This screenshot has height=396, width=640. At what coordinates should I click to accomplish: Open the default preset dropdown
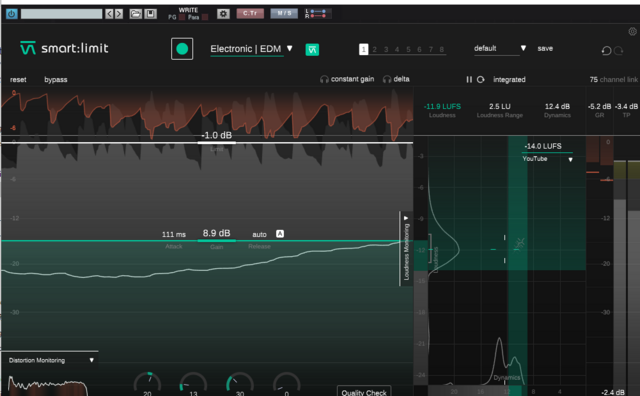pos(500,49)
